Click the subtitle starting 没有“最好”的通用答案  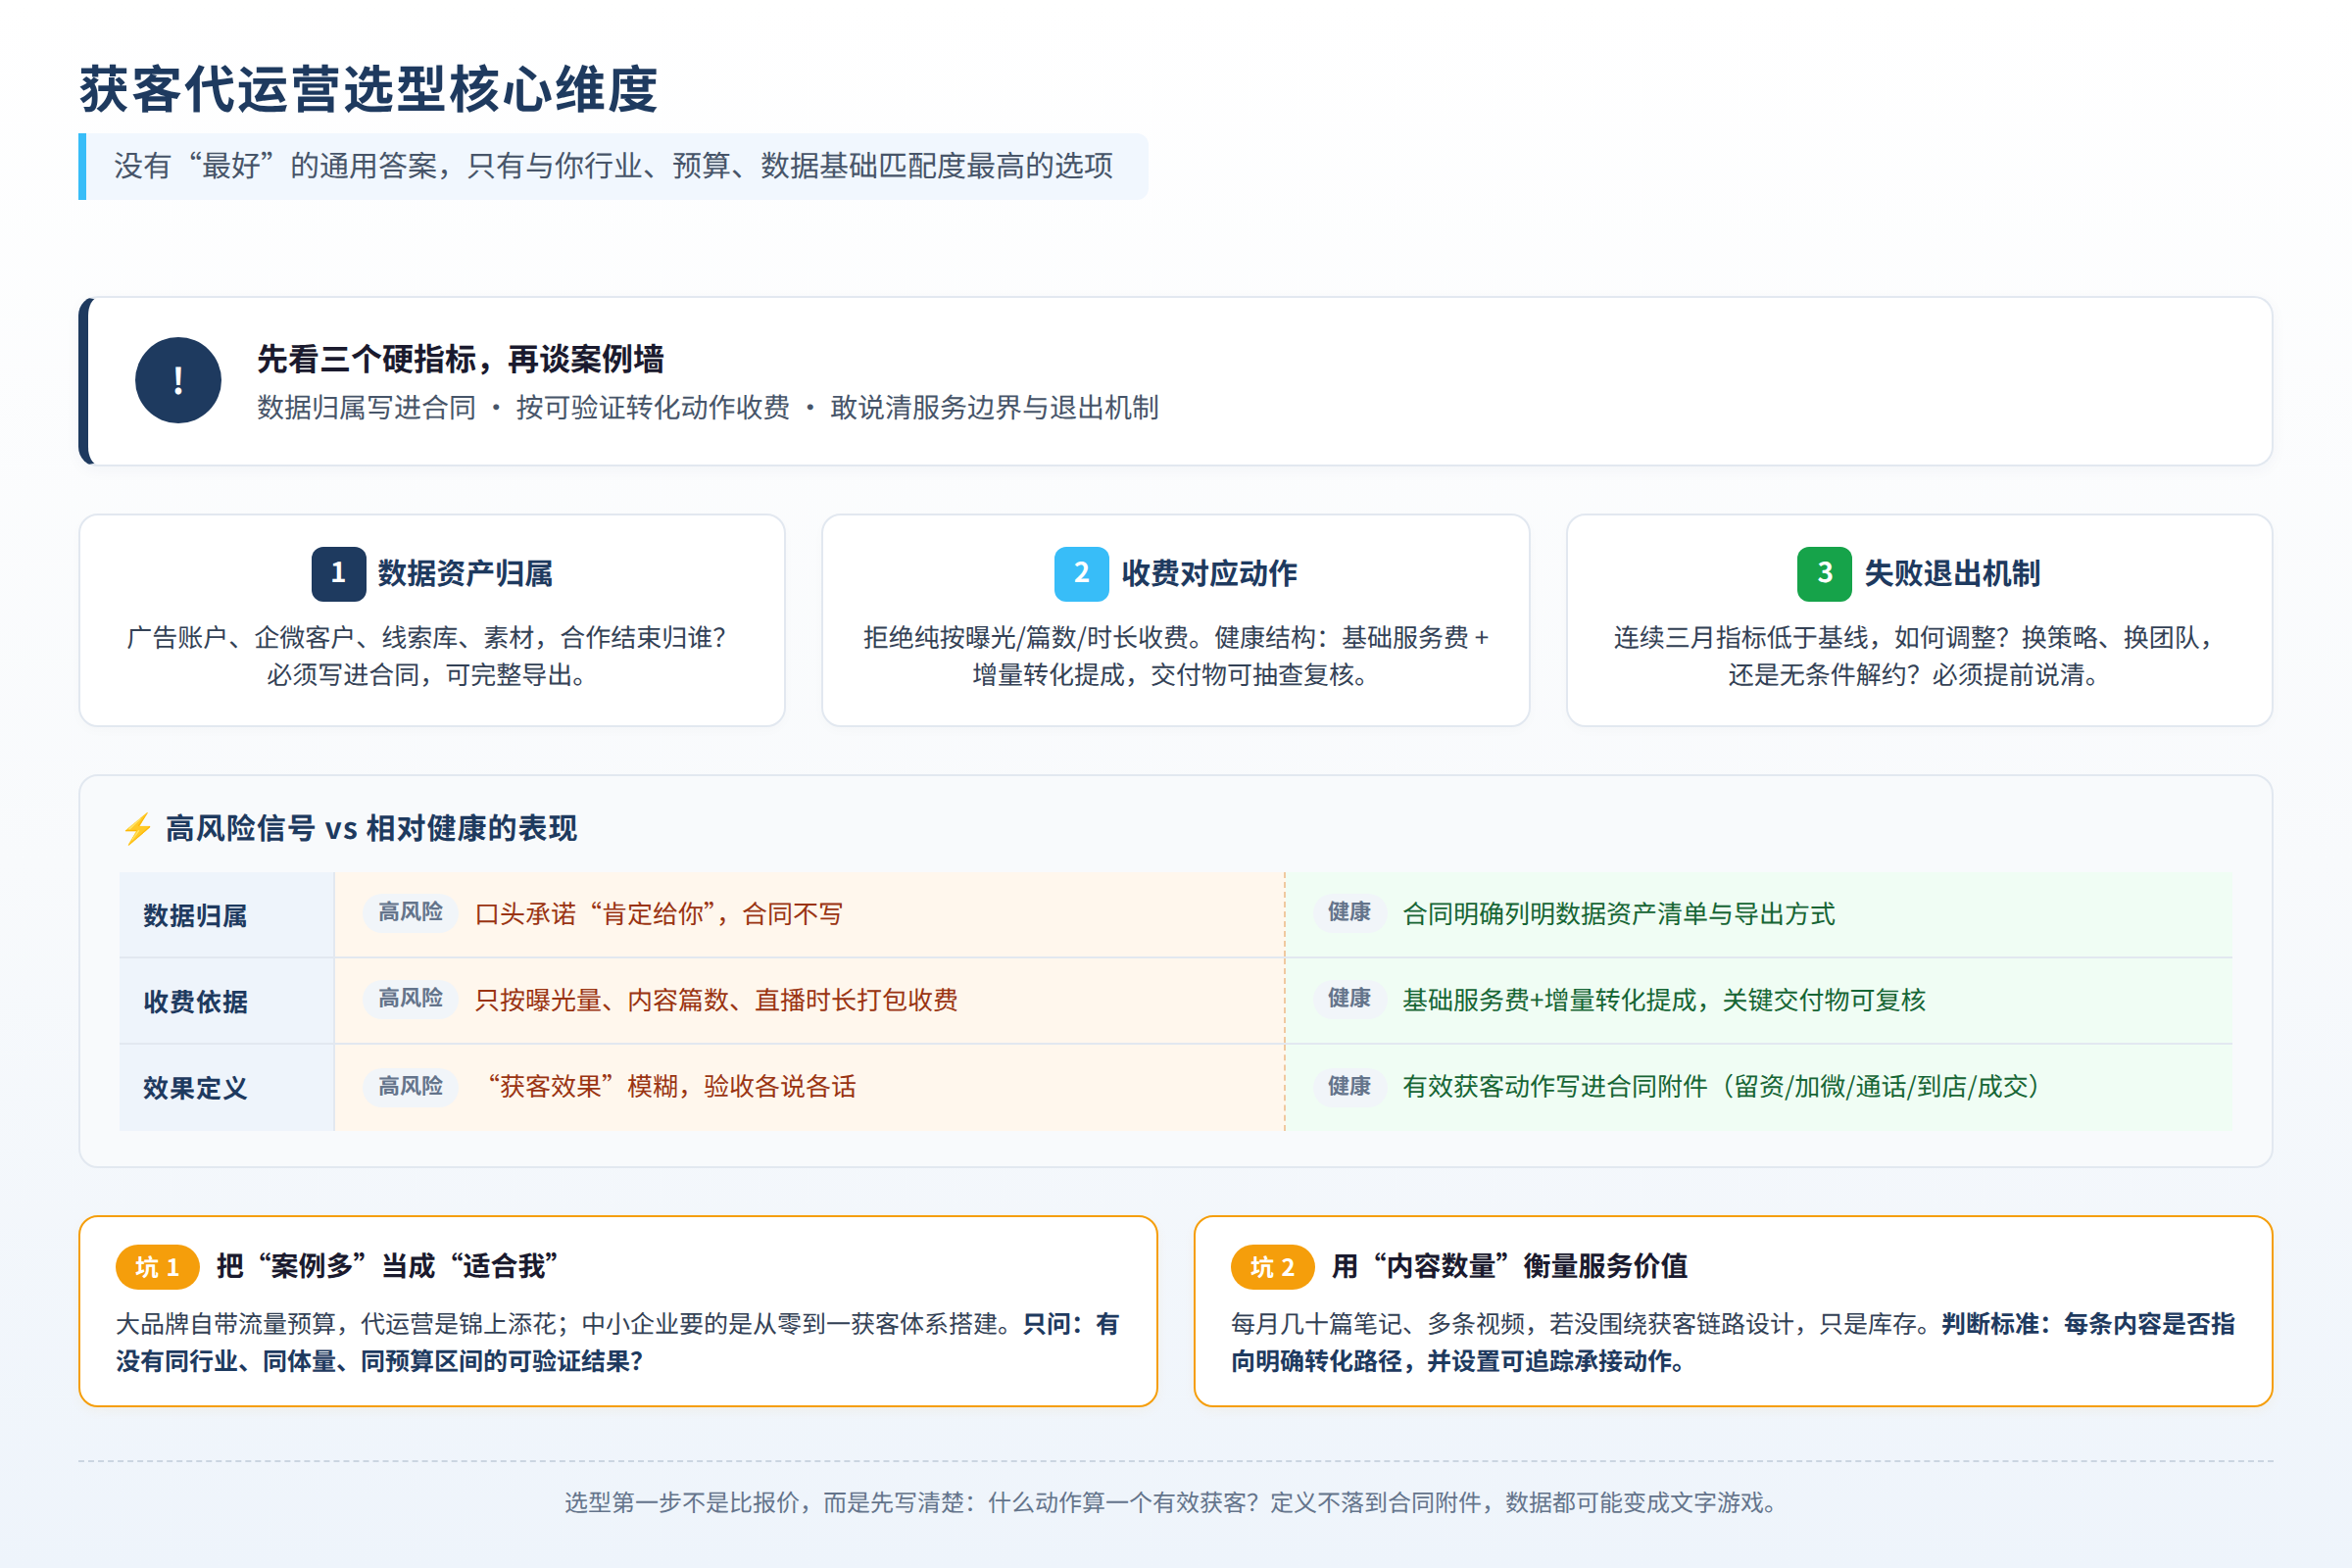613,166
